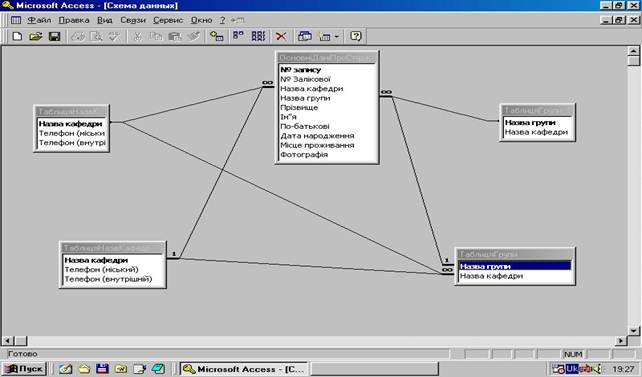Click the title bar of the main student table
This screenshot has width=642, height=377.
(326, 58)
